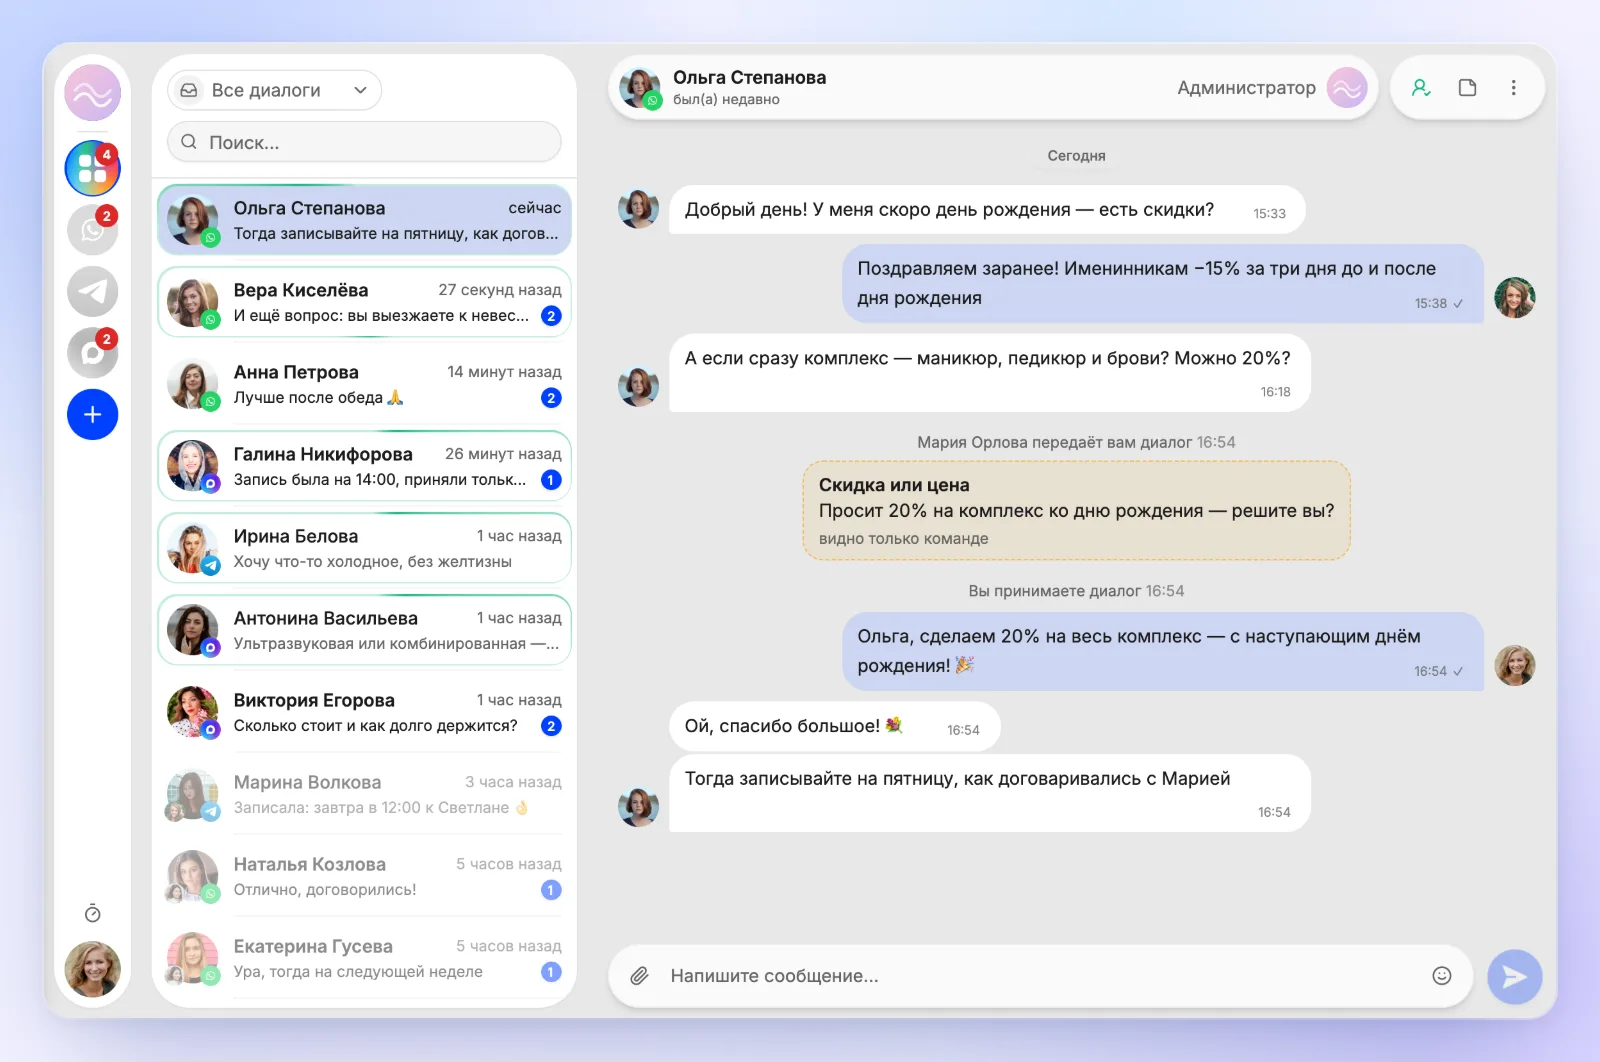Click the timer icon in the sidebar
The height and width of the screenshot is (1062, 1600).
pos(92,913)
